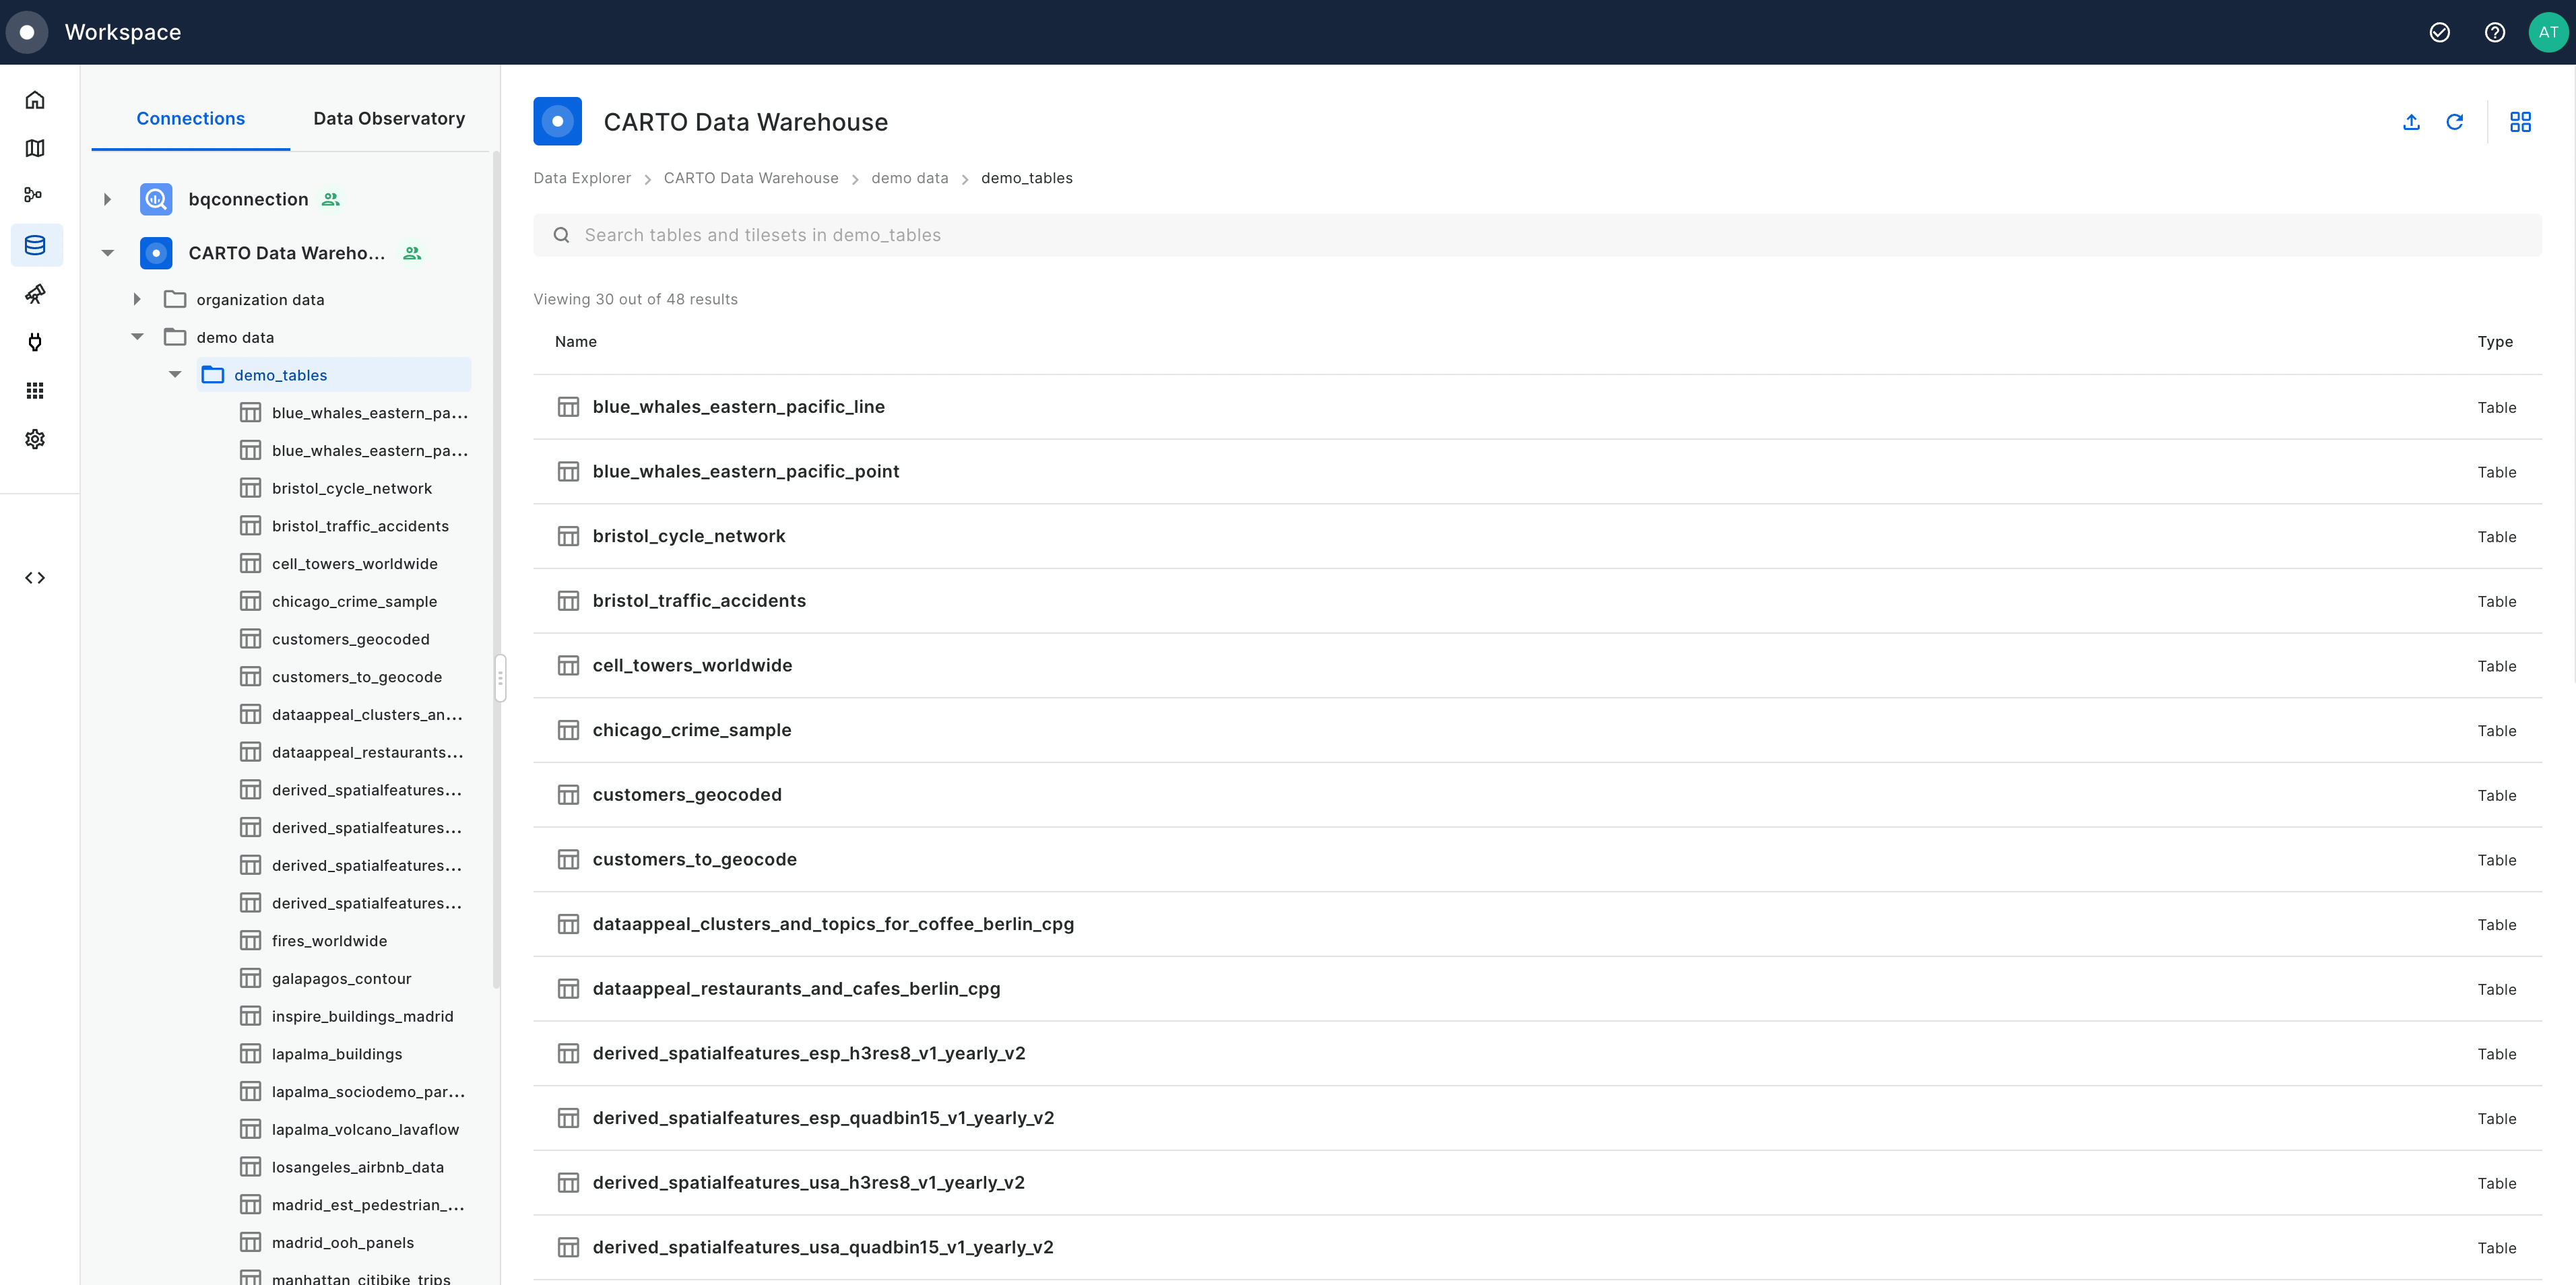Open the Developers code brackets icon
The width and height of the screenshot is (2576, 1285).
(x=35, y=578)
